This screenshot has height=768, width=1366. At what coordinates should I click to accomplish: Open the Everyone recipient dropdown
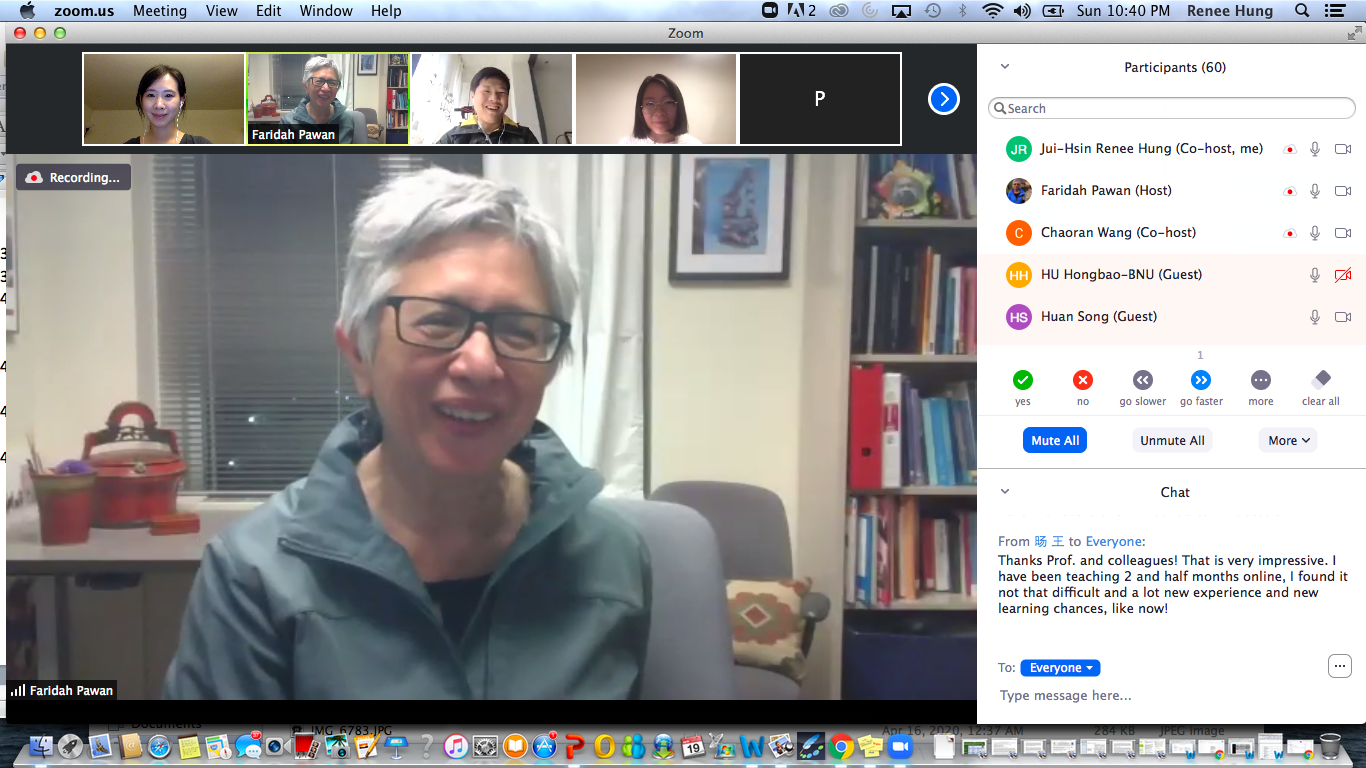pos(1060,668)
